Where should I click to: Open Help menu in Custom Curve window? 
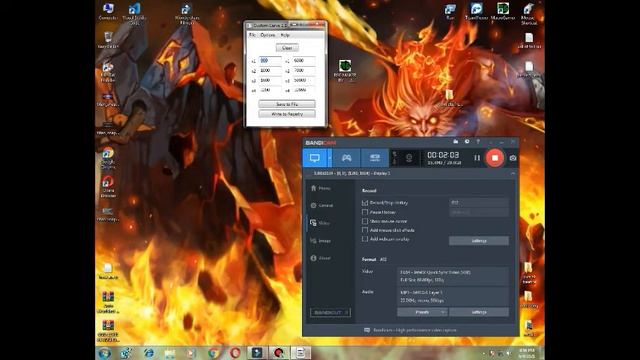tap(285, 36)
